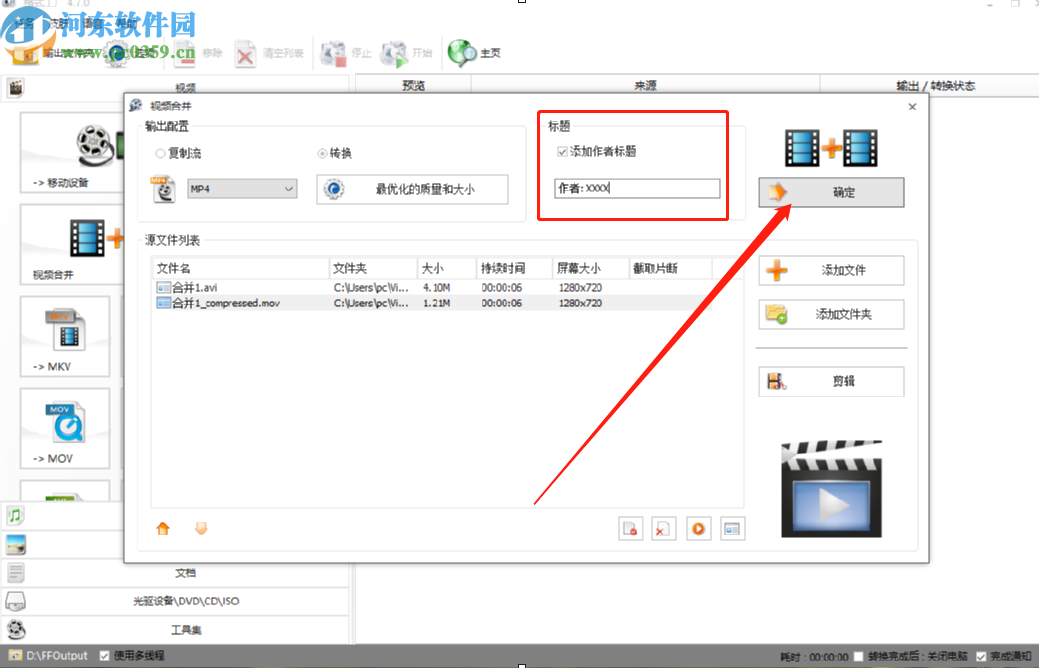Click the 添加文件 button
Viewport: 1039px width, 668px height.
[831, 270]
